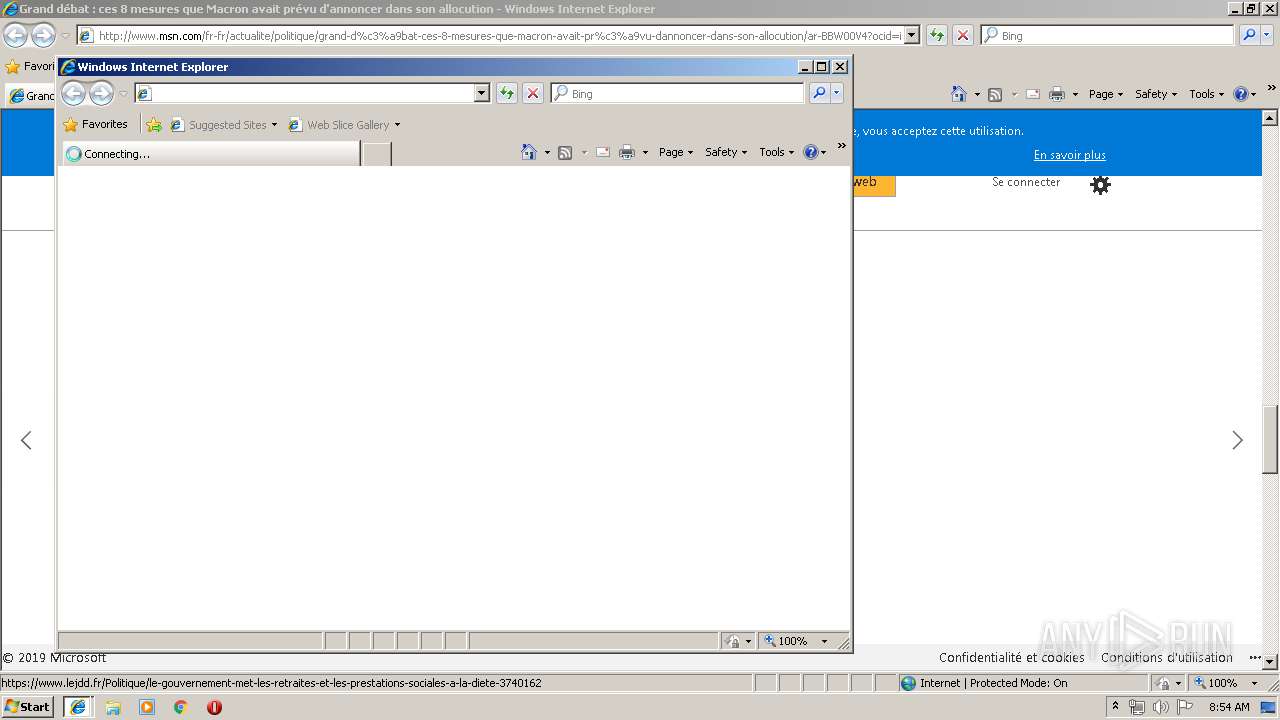The width and height of the screenshot is (1280, 720).
Task: Click Print icon in background window
Action: click(x=1057, y=94)
